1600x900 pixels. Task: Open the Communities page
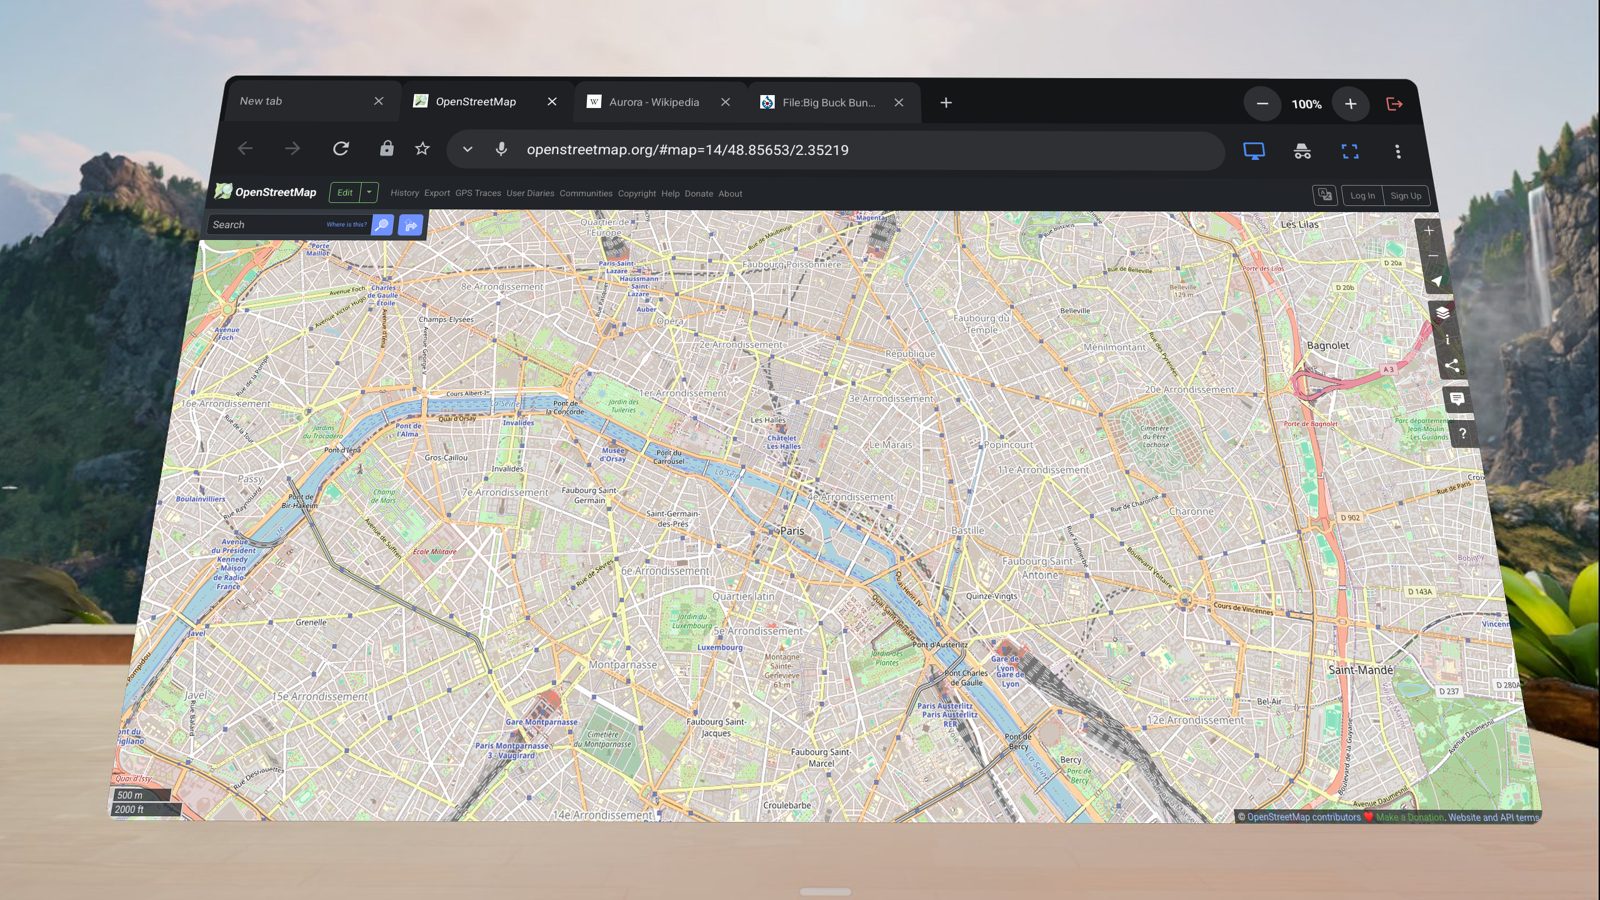(586, 193)
